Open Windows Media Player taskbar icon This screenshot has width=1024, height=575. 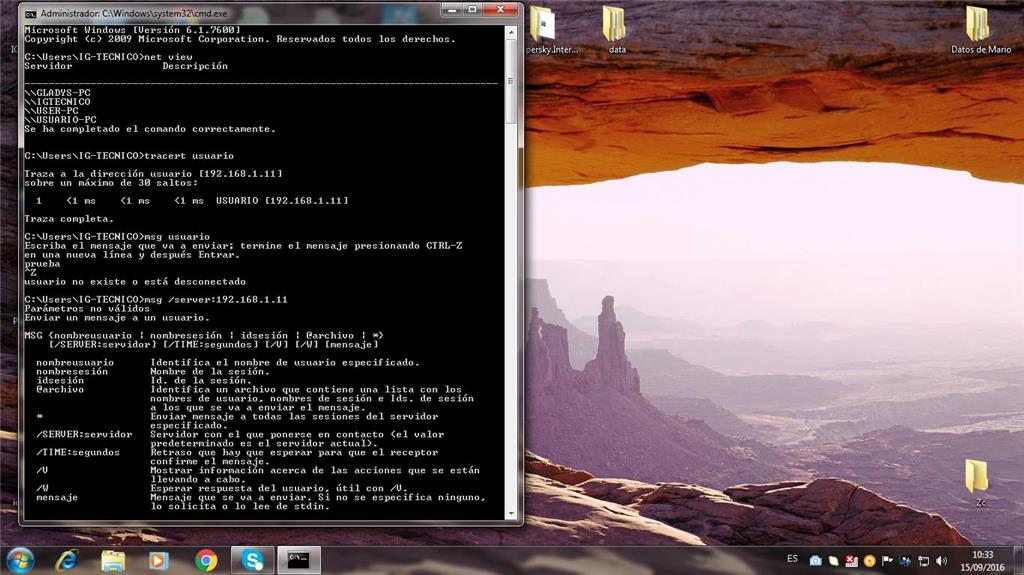click(159, 560)
